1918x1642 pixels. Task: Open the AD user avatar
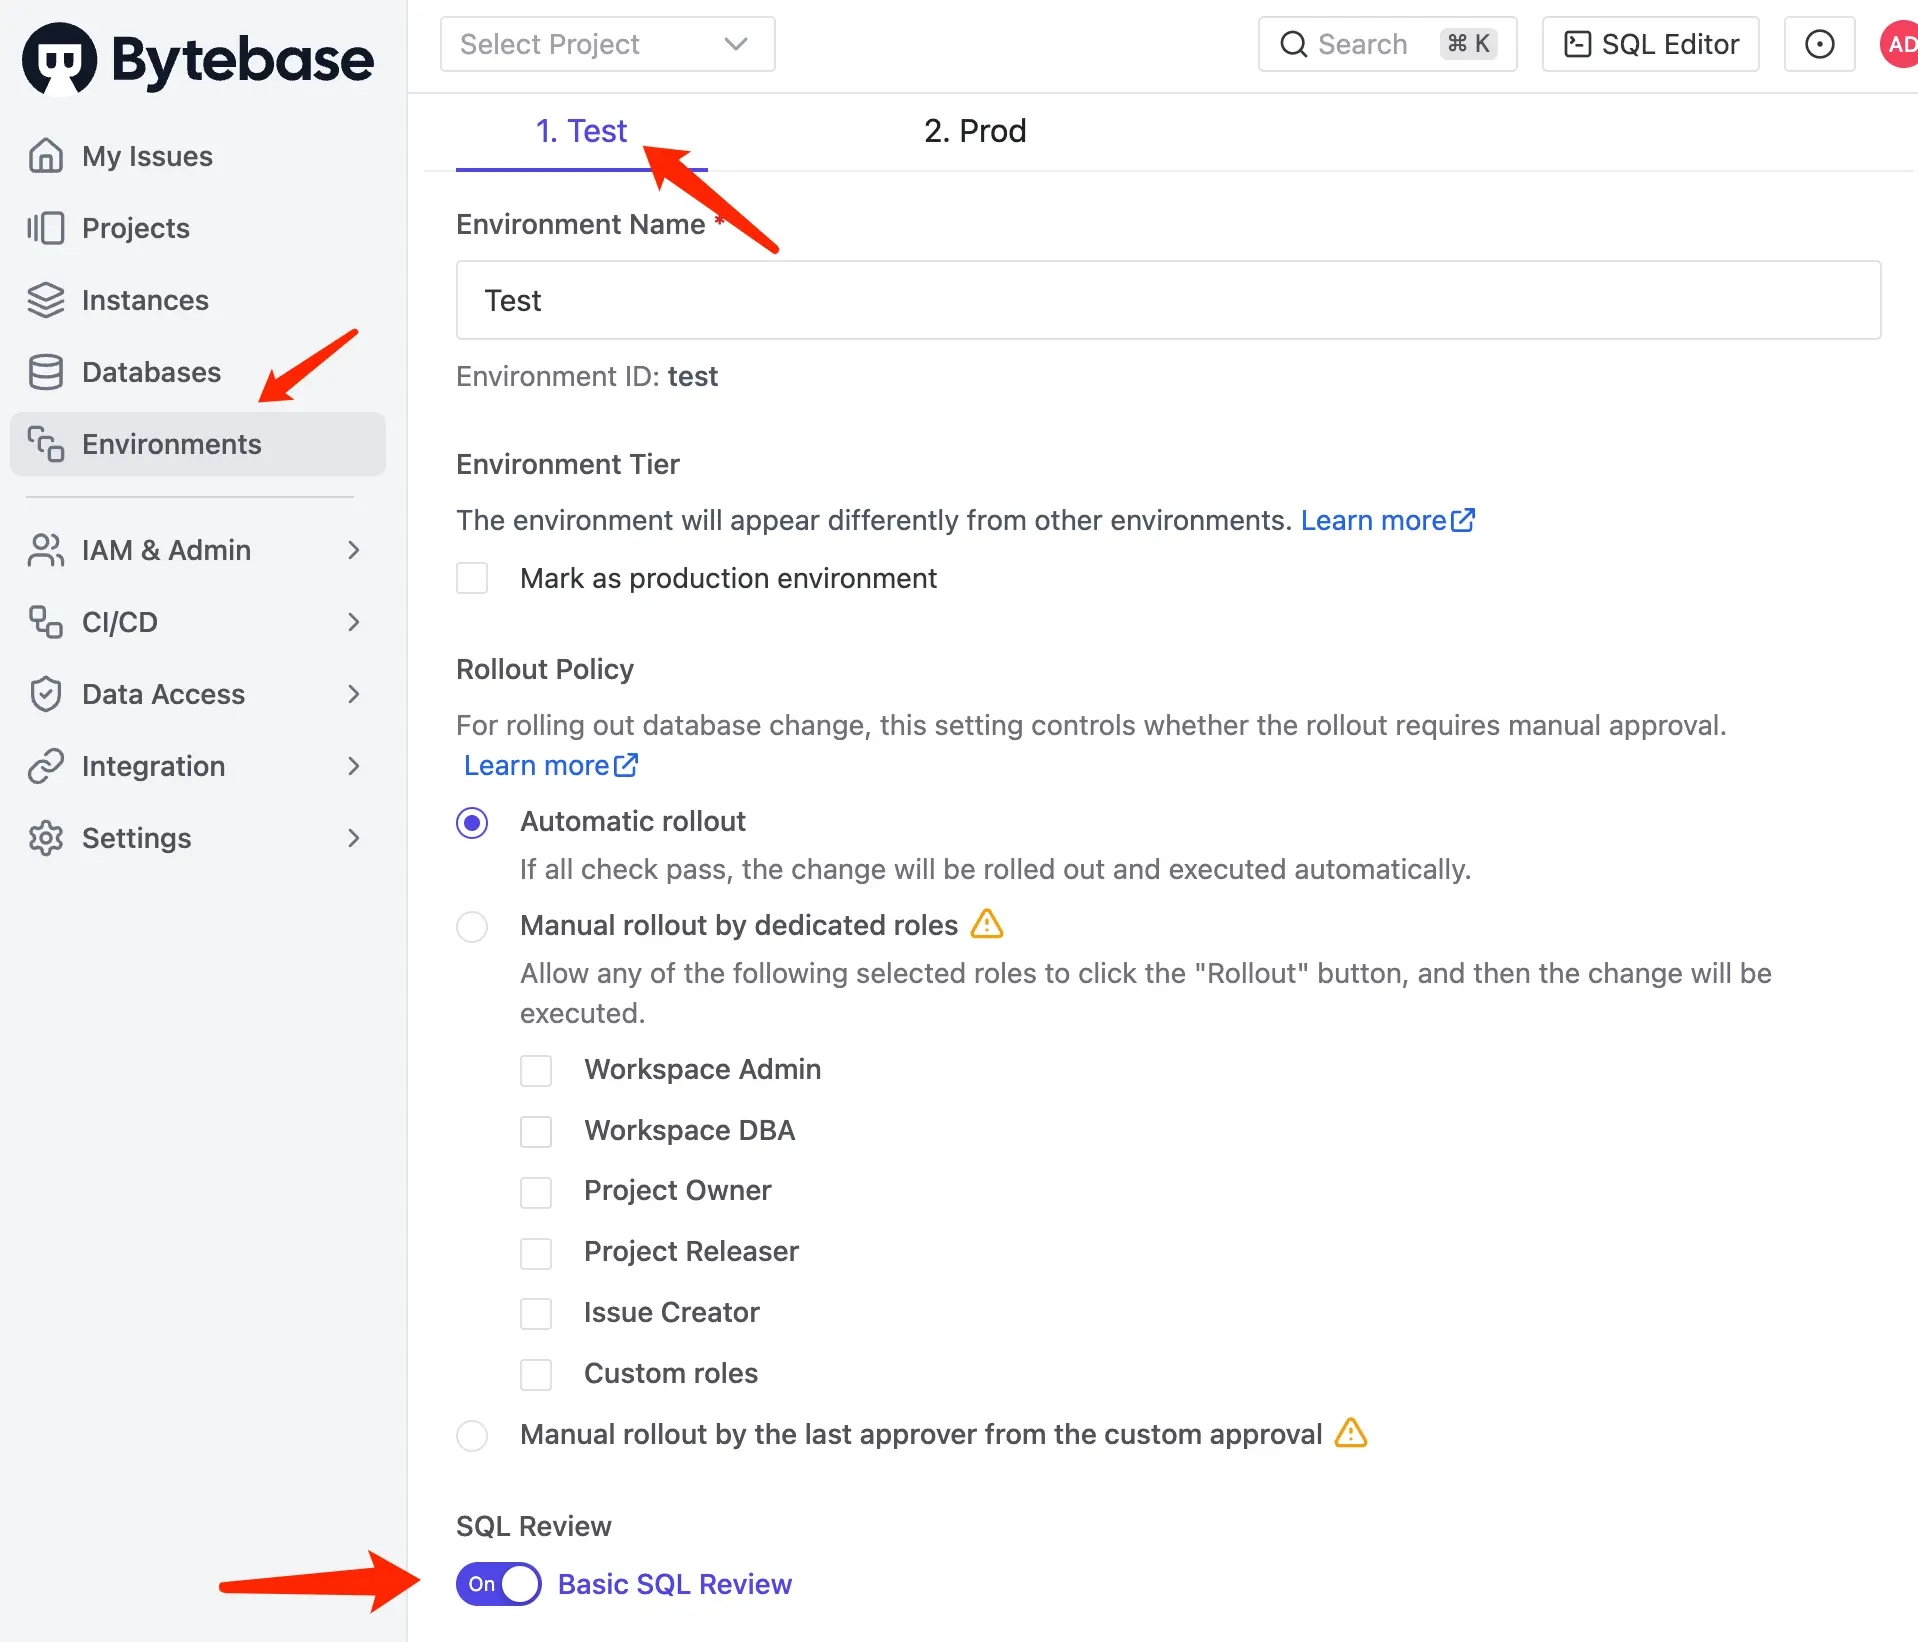pyautogui.click(x=1900, y=44)
